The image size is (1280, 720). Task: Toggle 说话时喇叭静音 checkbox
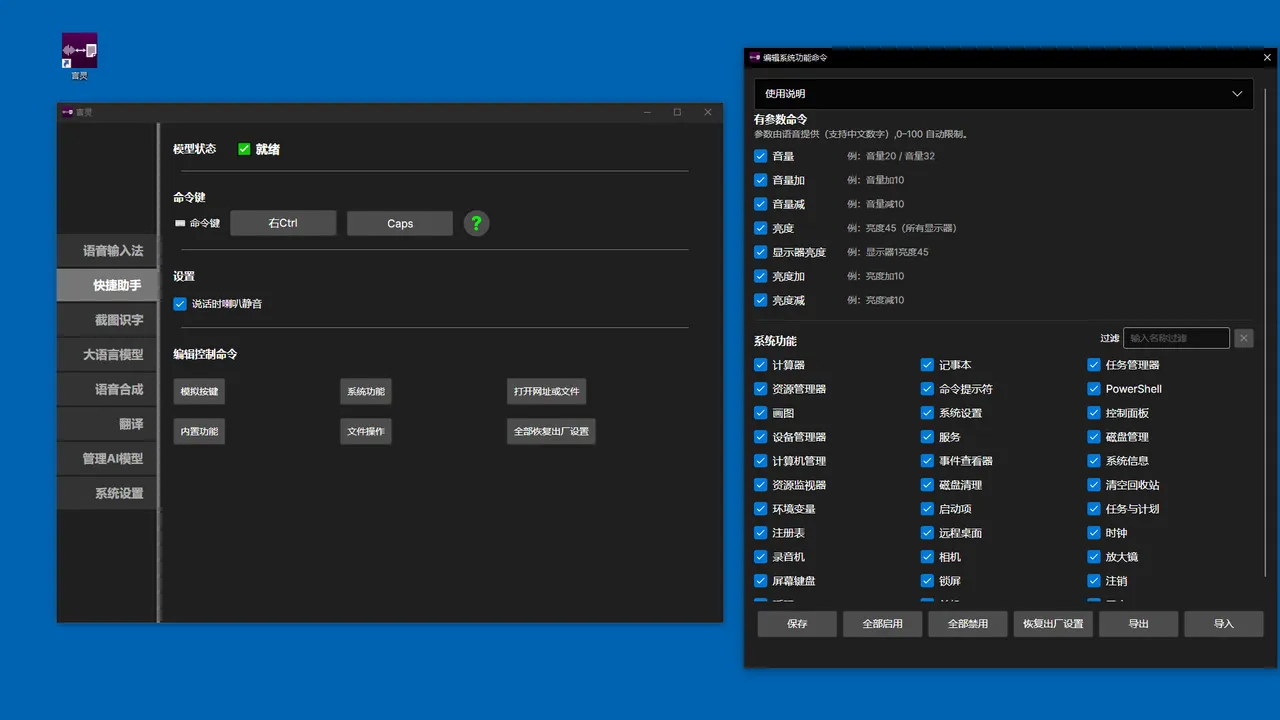[180, 304]
